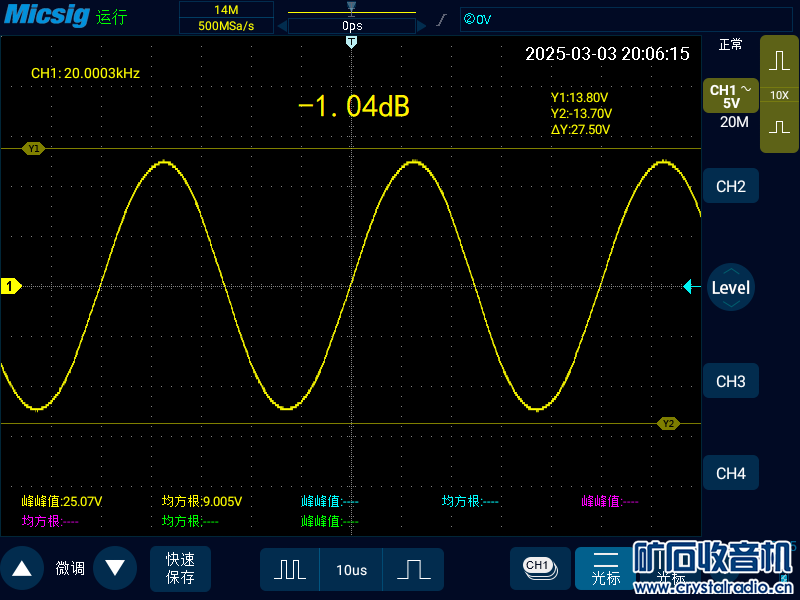Toggle the cursor (光标) button
The width and height of the screenshot is (800, 600).
click(606, 568)
